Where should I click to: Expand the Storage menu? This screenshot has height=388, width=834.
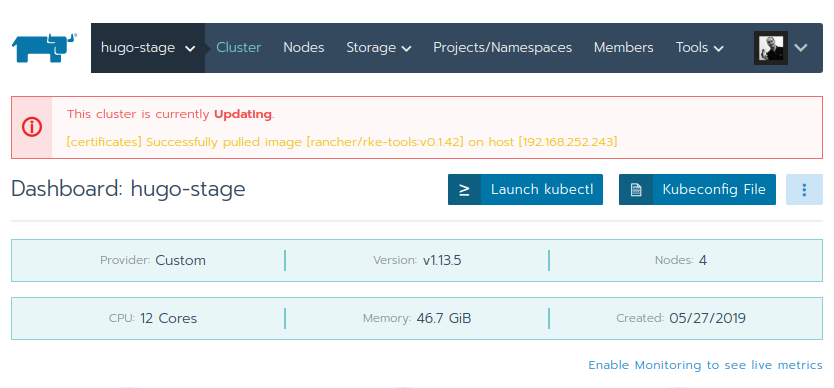pos(379,48)
